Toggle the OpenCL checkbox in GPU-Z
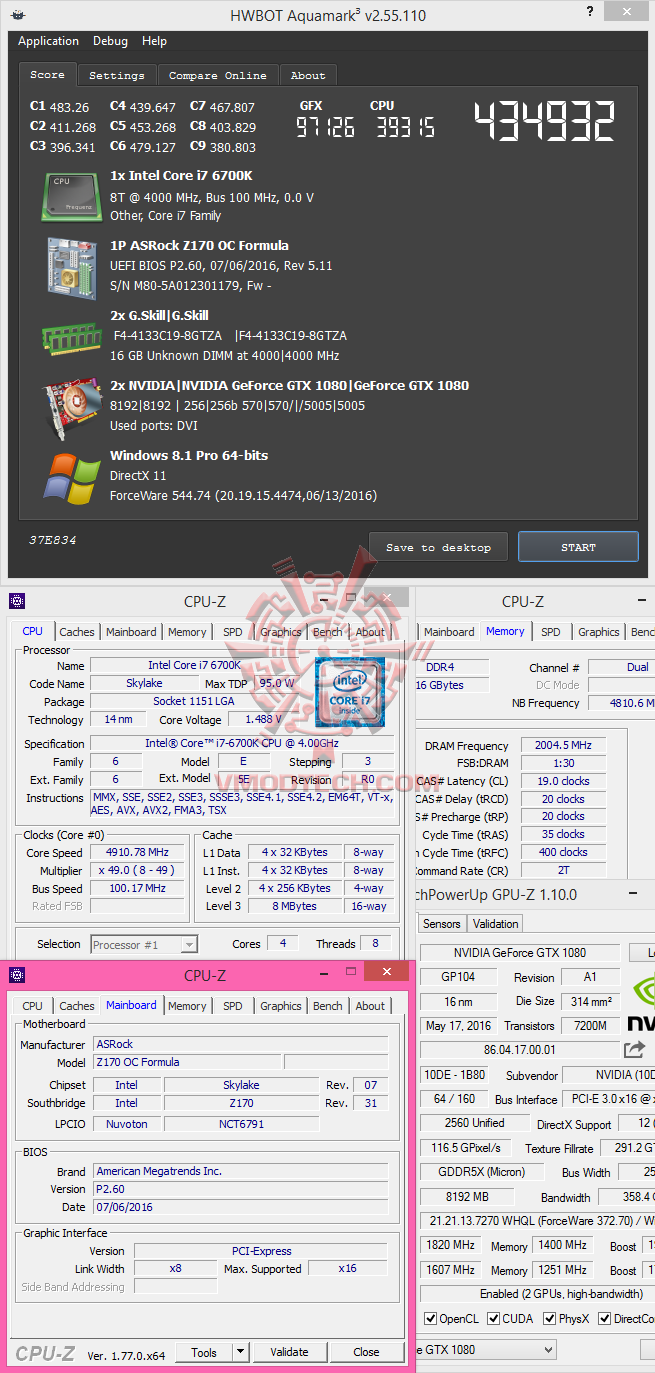655x1373 pixels. 430,1319
